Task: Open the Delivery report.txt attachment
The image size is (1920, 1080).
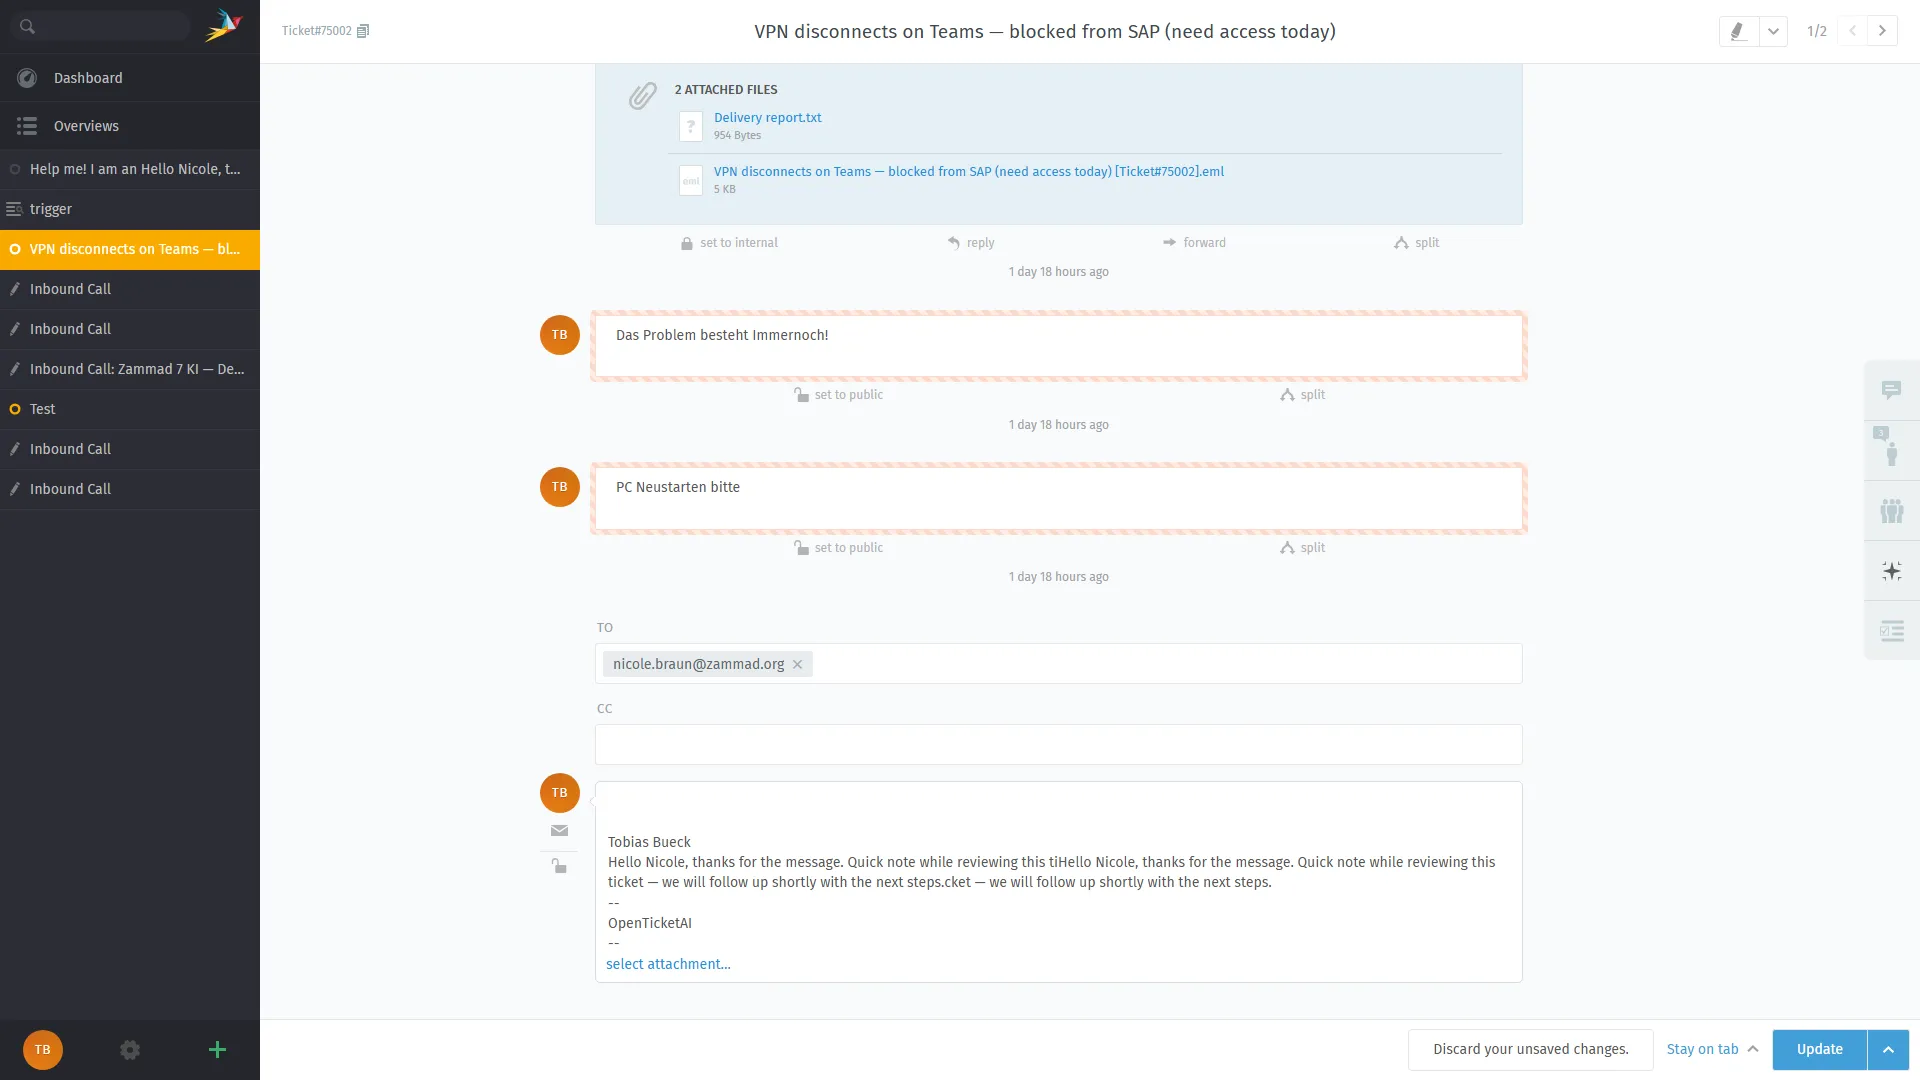Action: click(x=767, y=117)
